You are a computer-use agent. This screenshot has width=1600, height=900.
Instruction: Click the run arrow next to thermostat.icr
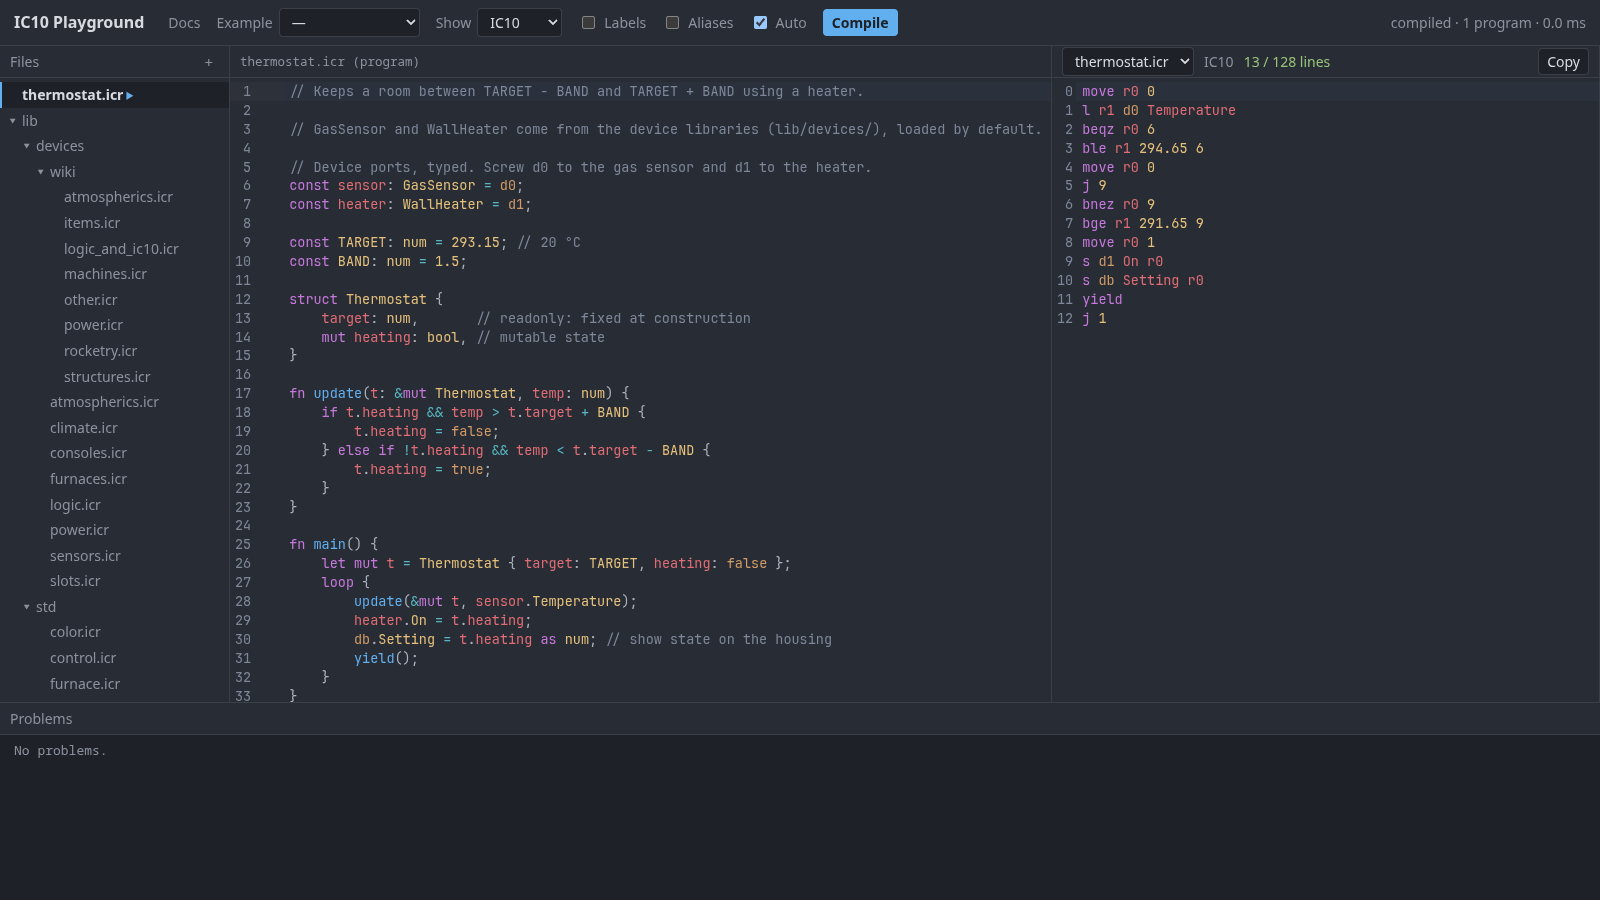click(130, 95)
